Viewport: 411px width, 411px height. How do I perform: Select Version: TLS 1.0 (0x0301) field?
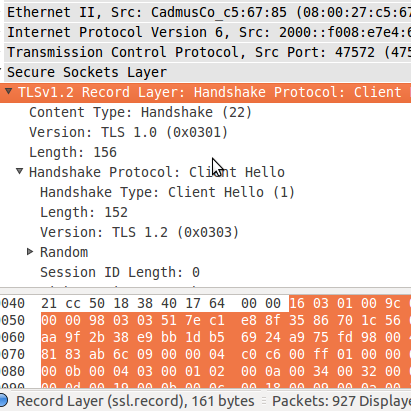(128, 132)
